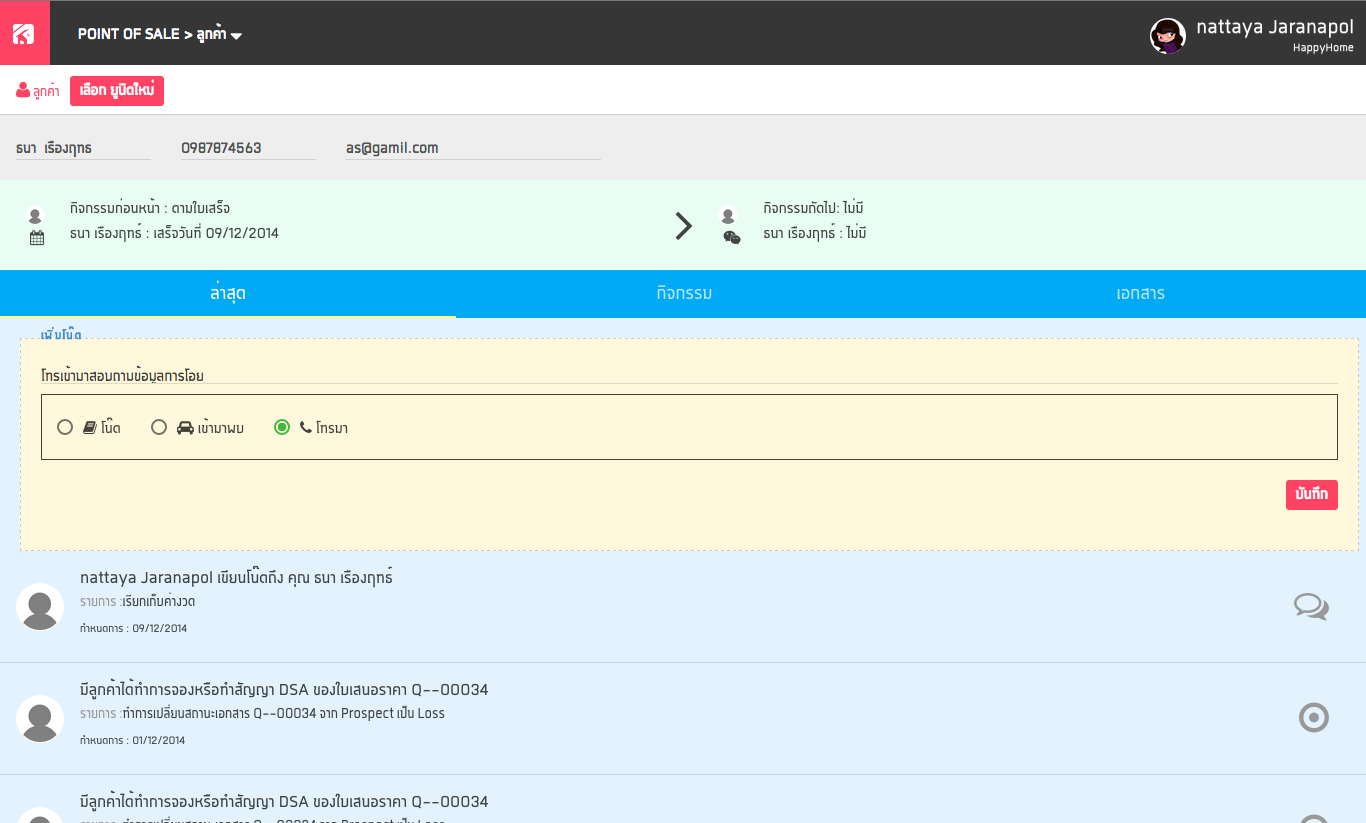Click due date 09/12/2014 text
Screen dimensions: 1366x823
[133, 629]
